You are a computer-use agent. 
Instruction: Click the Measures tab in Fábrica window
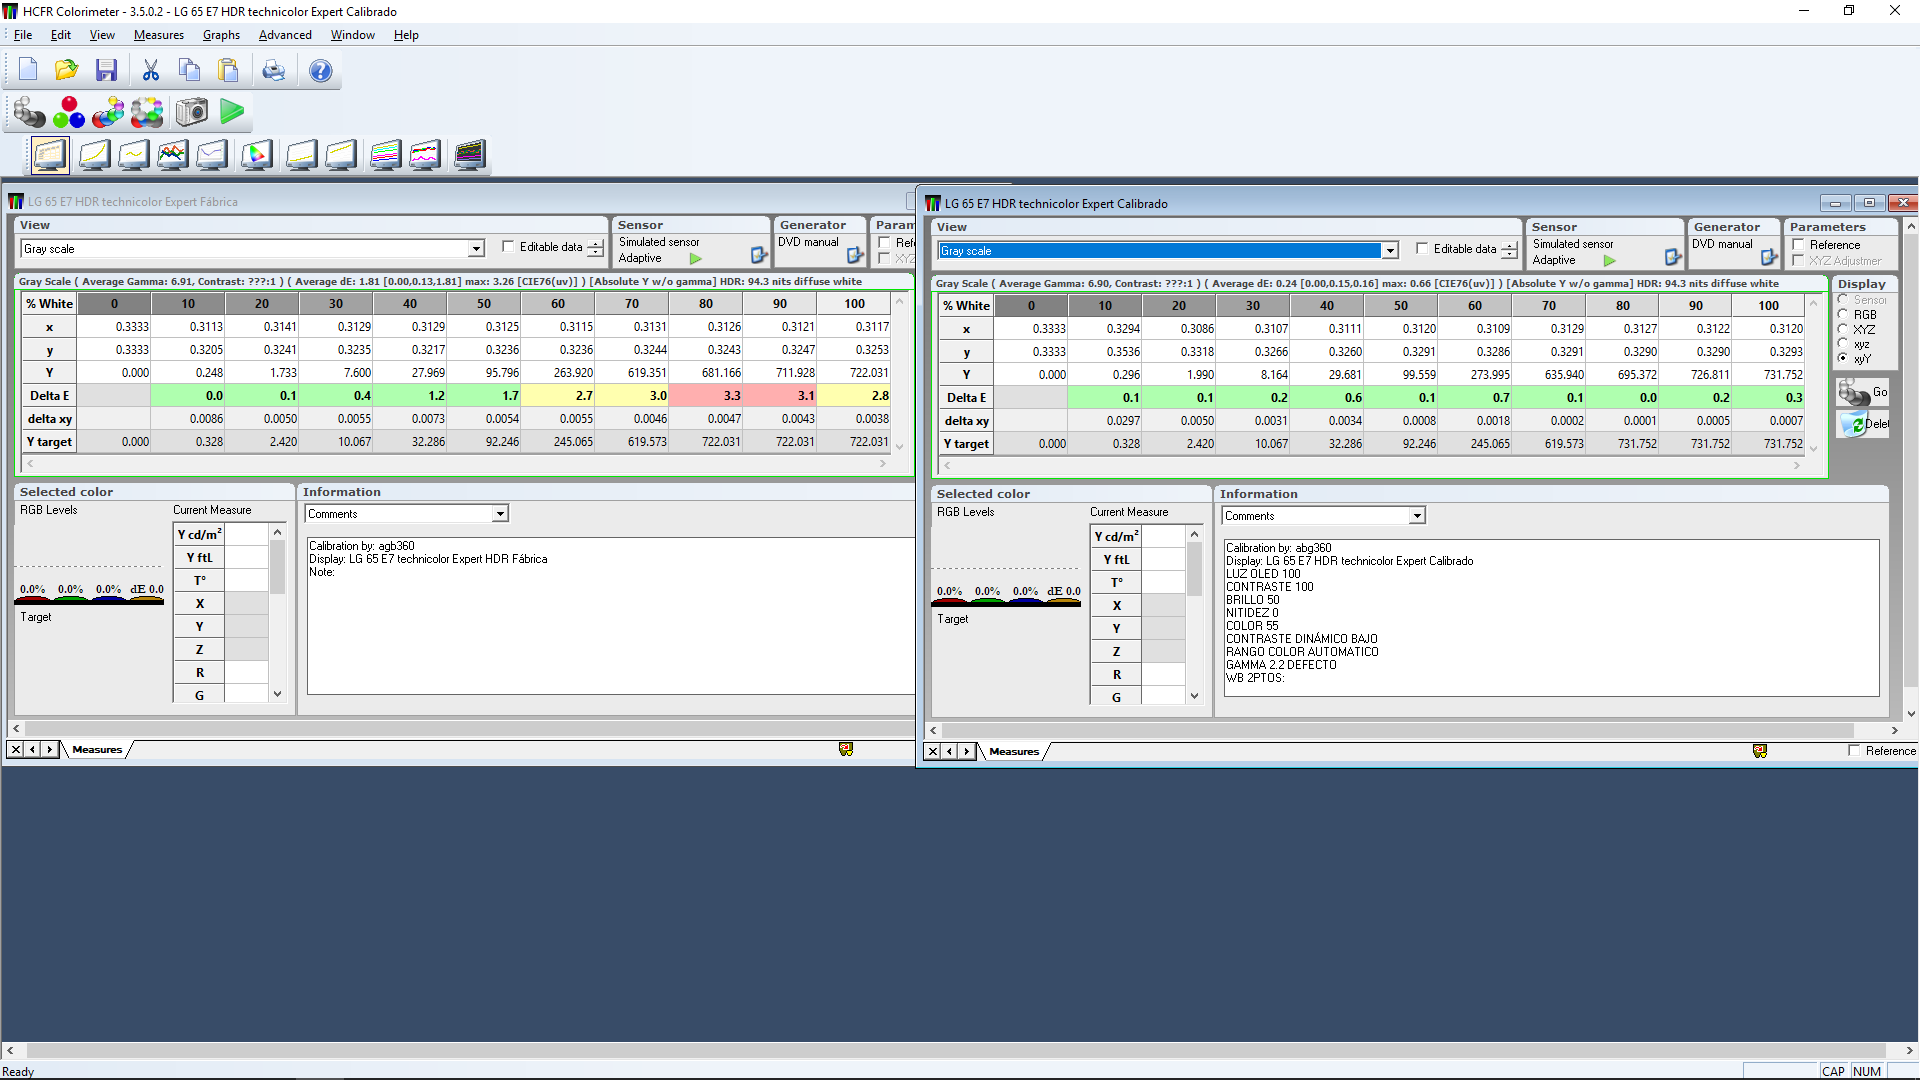97,750
